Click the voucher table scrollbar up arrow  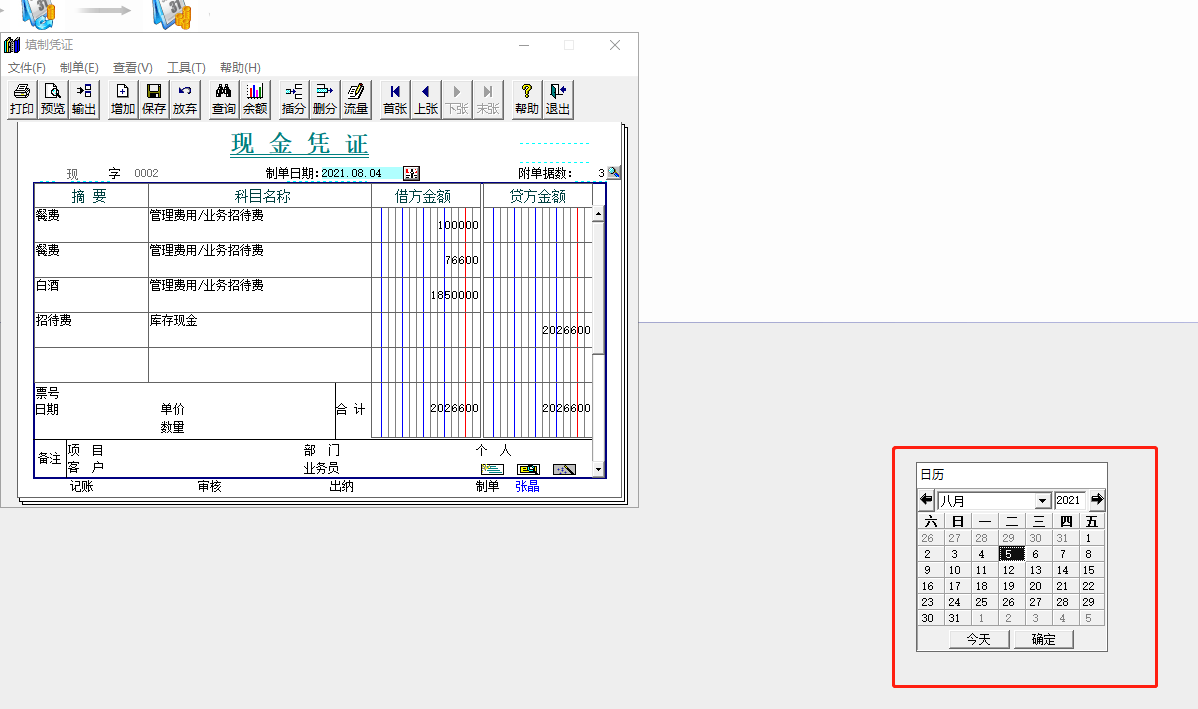click(598, 215)
